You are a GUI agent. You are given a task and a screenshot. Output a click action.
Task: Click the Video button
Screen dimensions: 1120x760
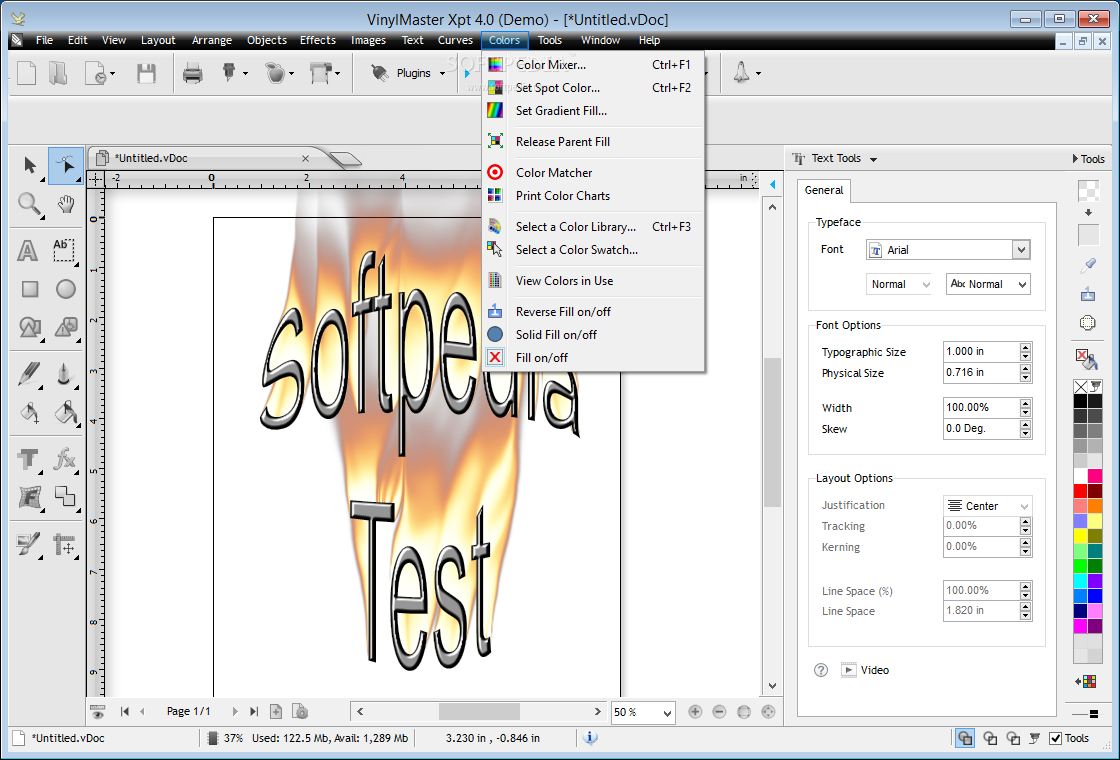866,670
